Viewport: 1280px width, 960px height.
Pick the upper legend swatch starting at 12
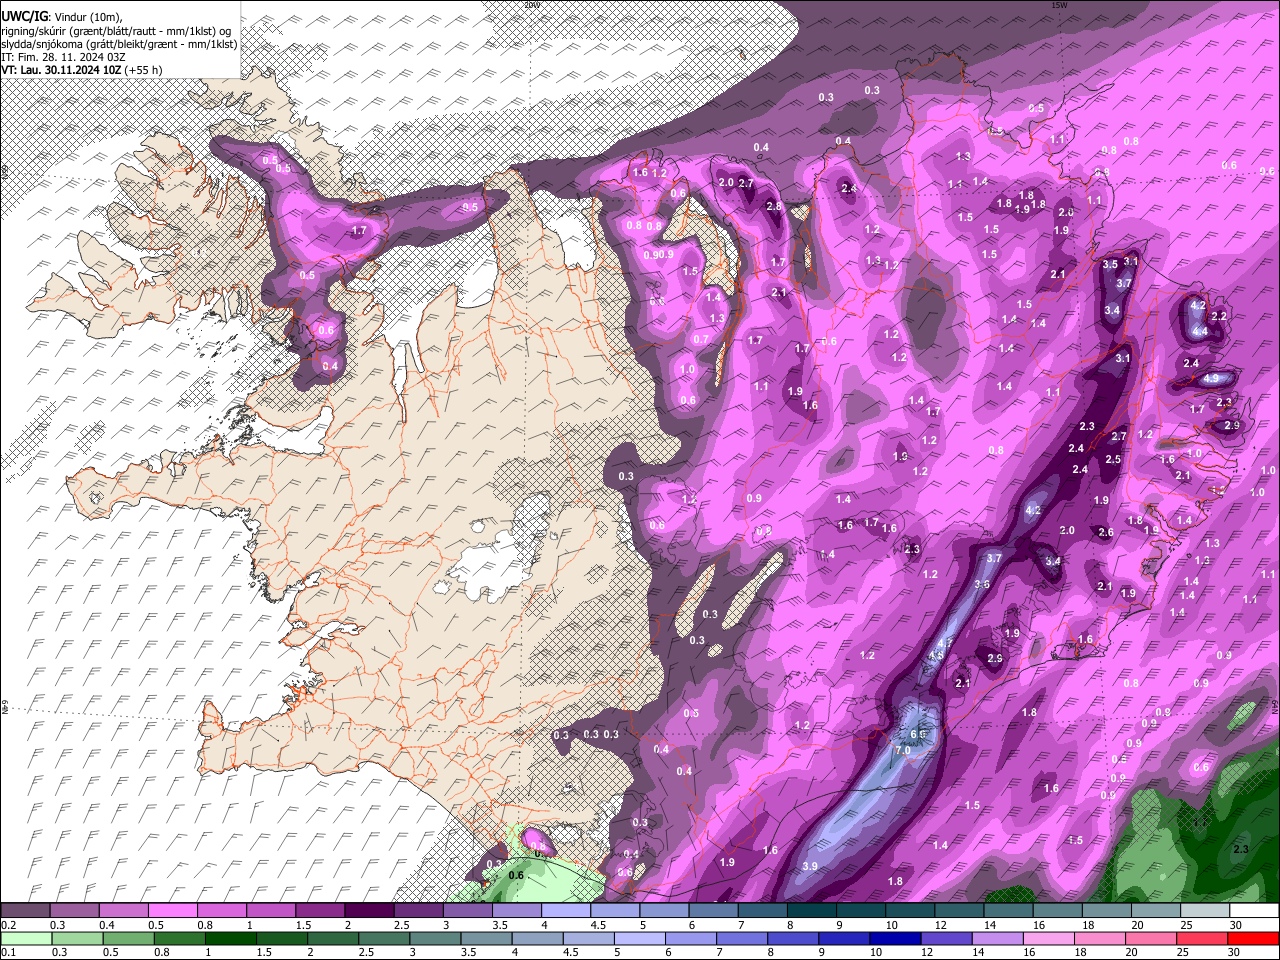tap(959, 911)
